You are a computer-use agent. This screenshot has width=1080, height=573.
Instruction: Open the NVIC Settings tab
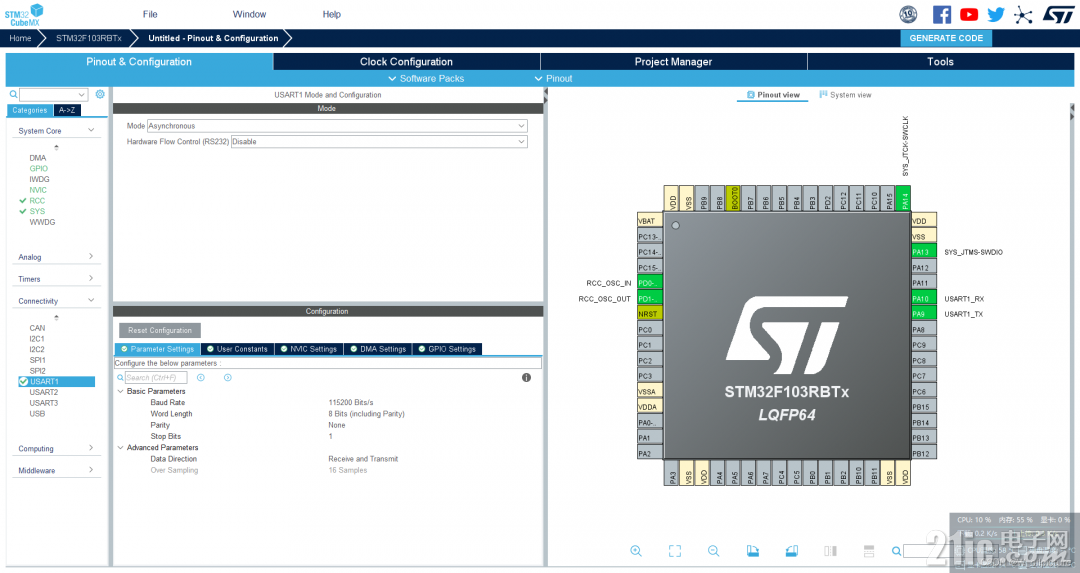click(308, 349)
